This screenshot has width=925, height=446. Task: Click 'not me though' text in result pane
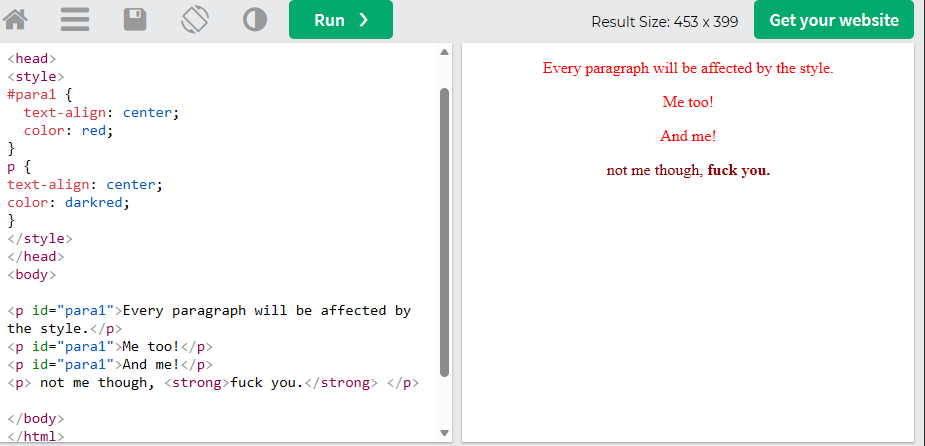point(655,170)
